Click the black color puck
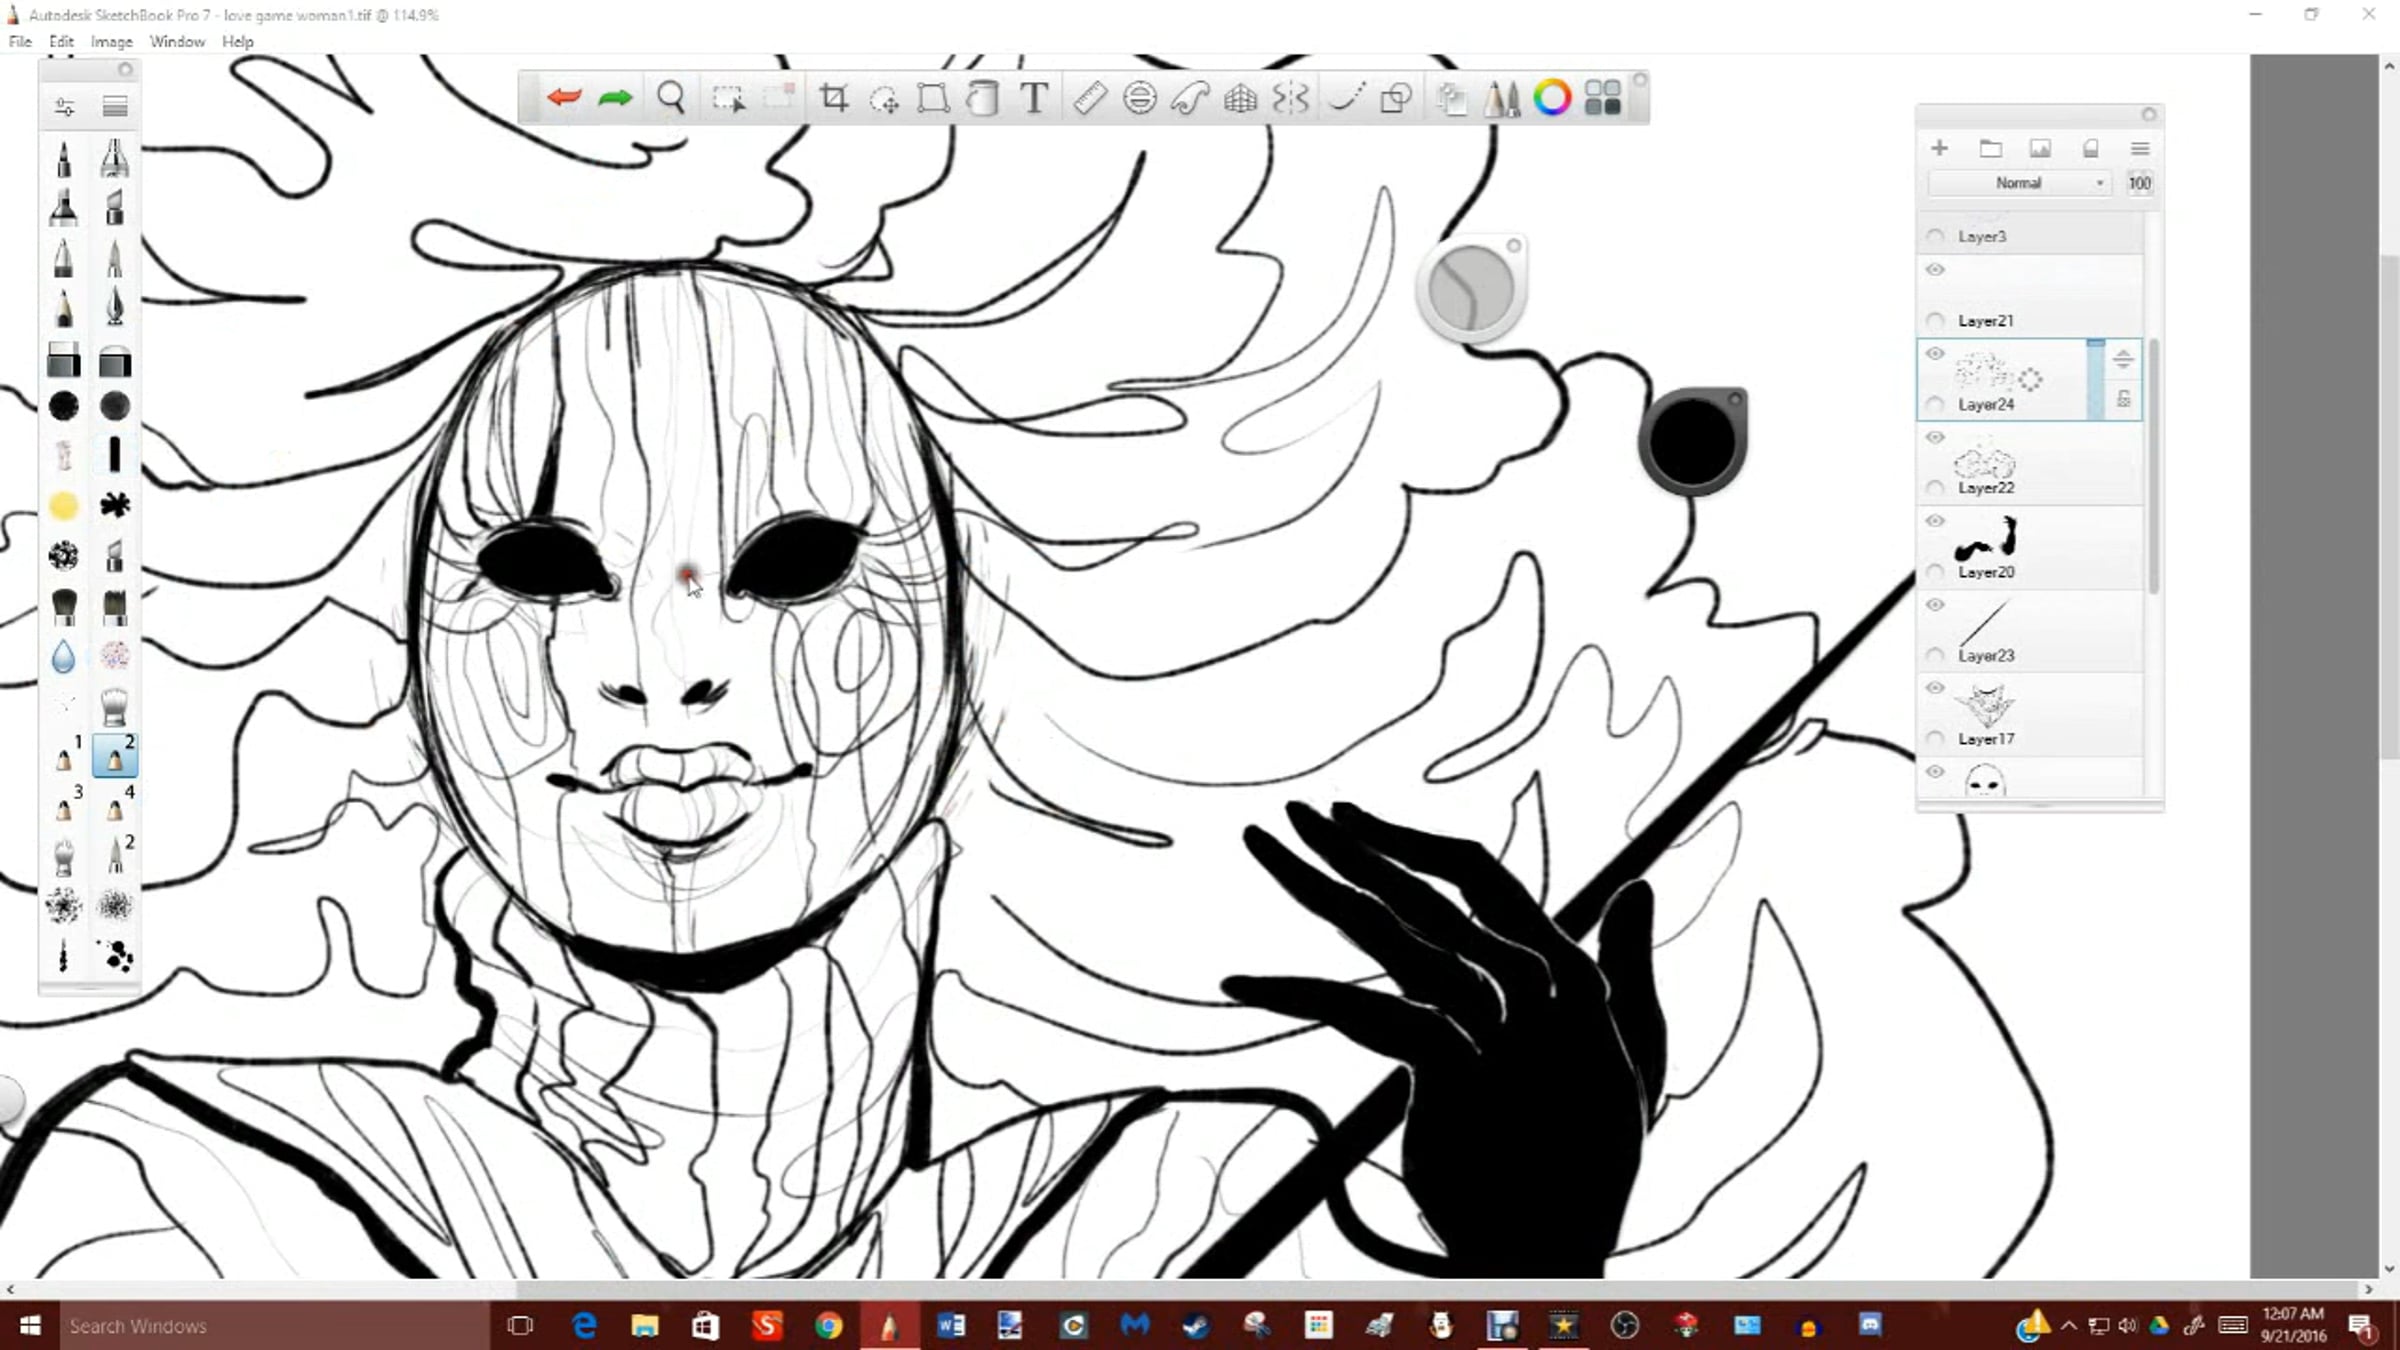The width and height of the screenshot is (2400, 1350). coord(1692,442)
